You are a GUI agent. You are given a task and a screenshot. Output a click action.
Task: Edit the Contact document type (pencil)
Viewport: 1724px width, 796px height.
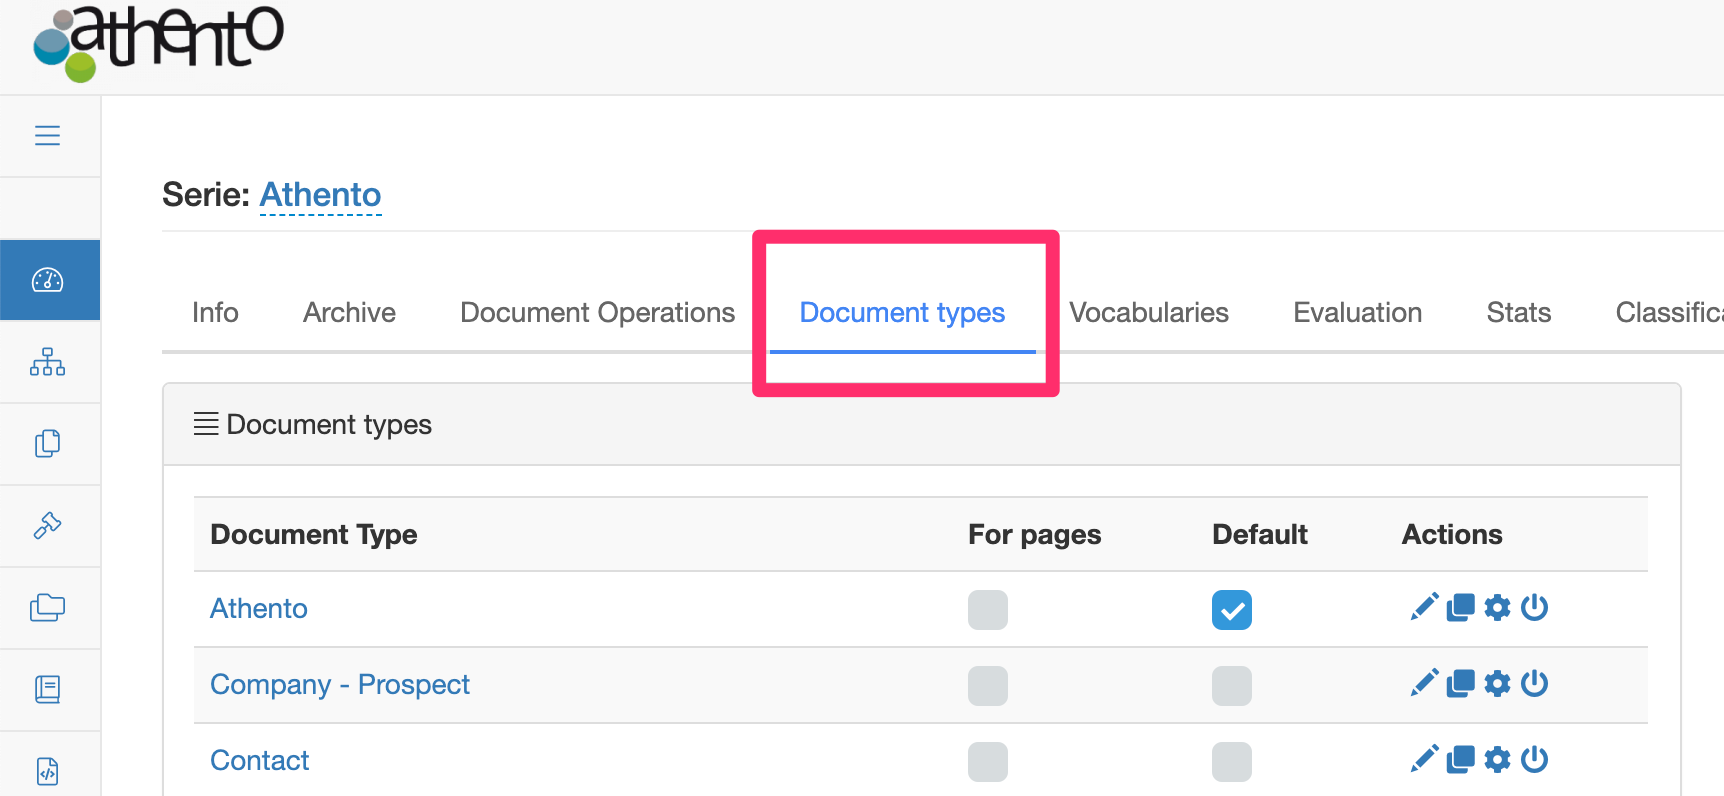click(1424, 759)
